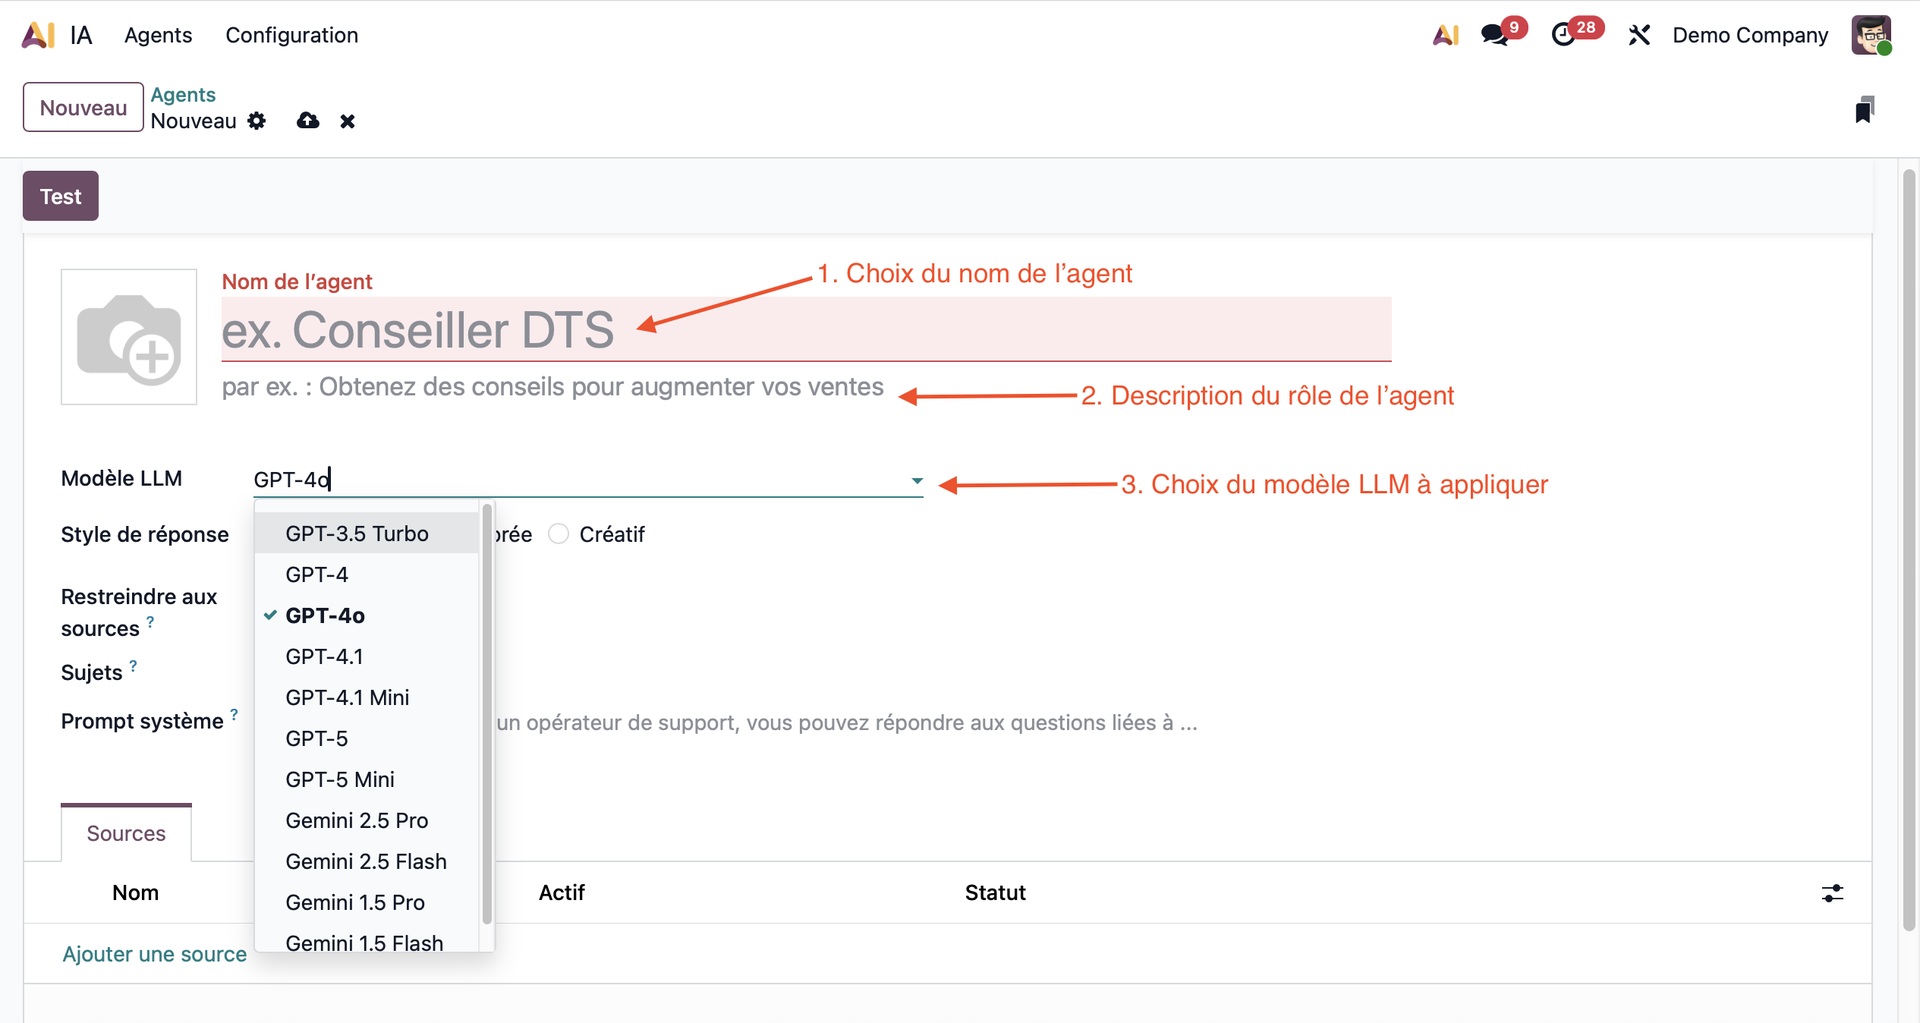
Task: Select the Créatif response style radio
Action: click(x=559, y=534)
